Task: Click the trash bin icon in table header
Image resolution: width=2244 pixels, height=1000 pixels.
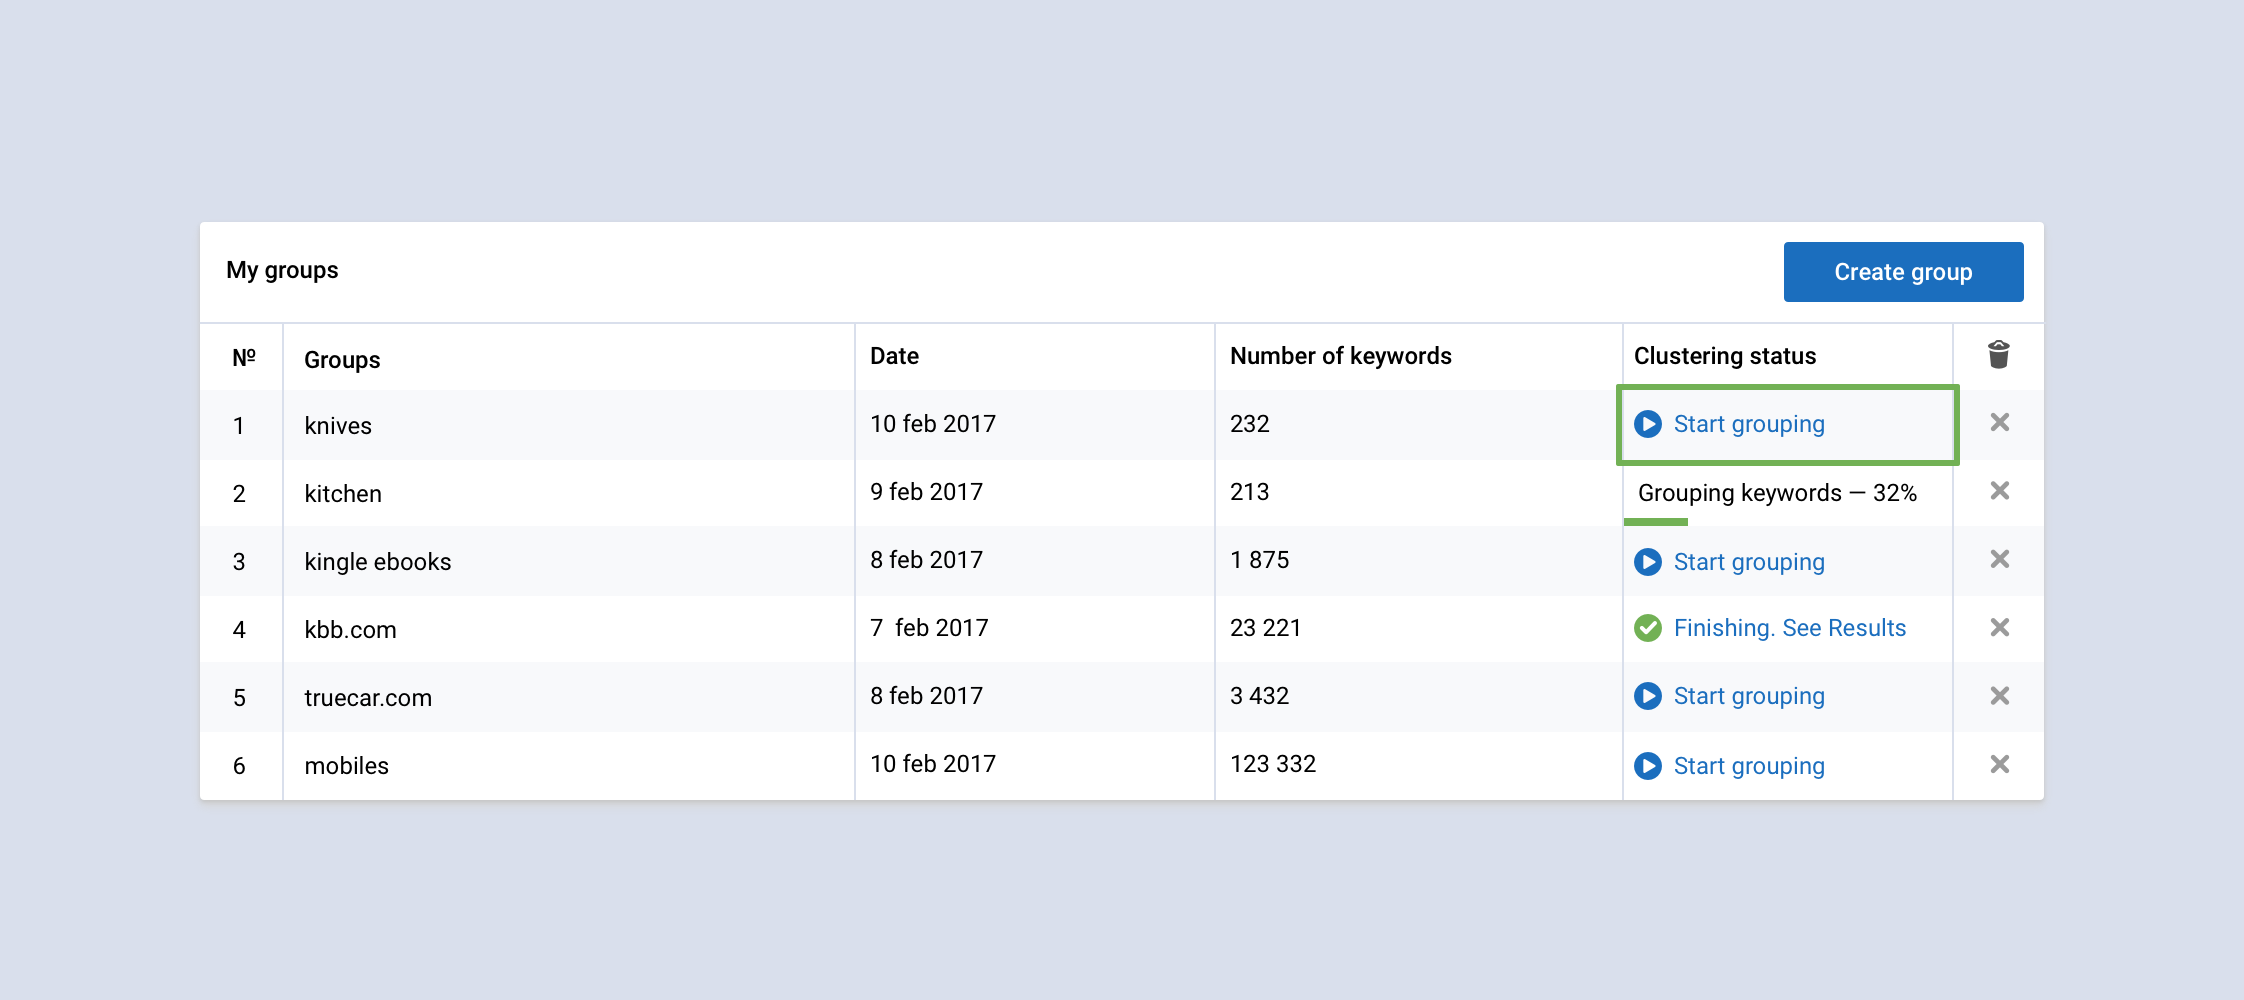Action: (1998, 354)
